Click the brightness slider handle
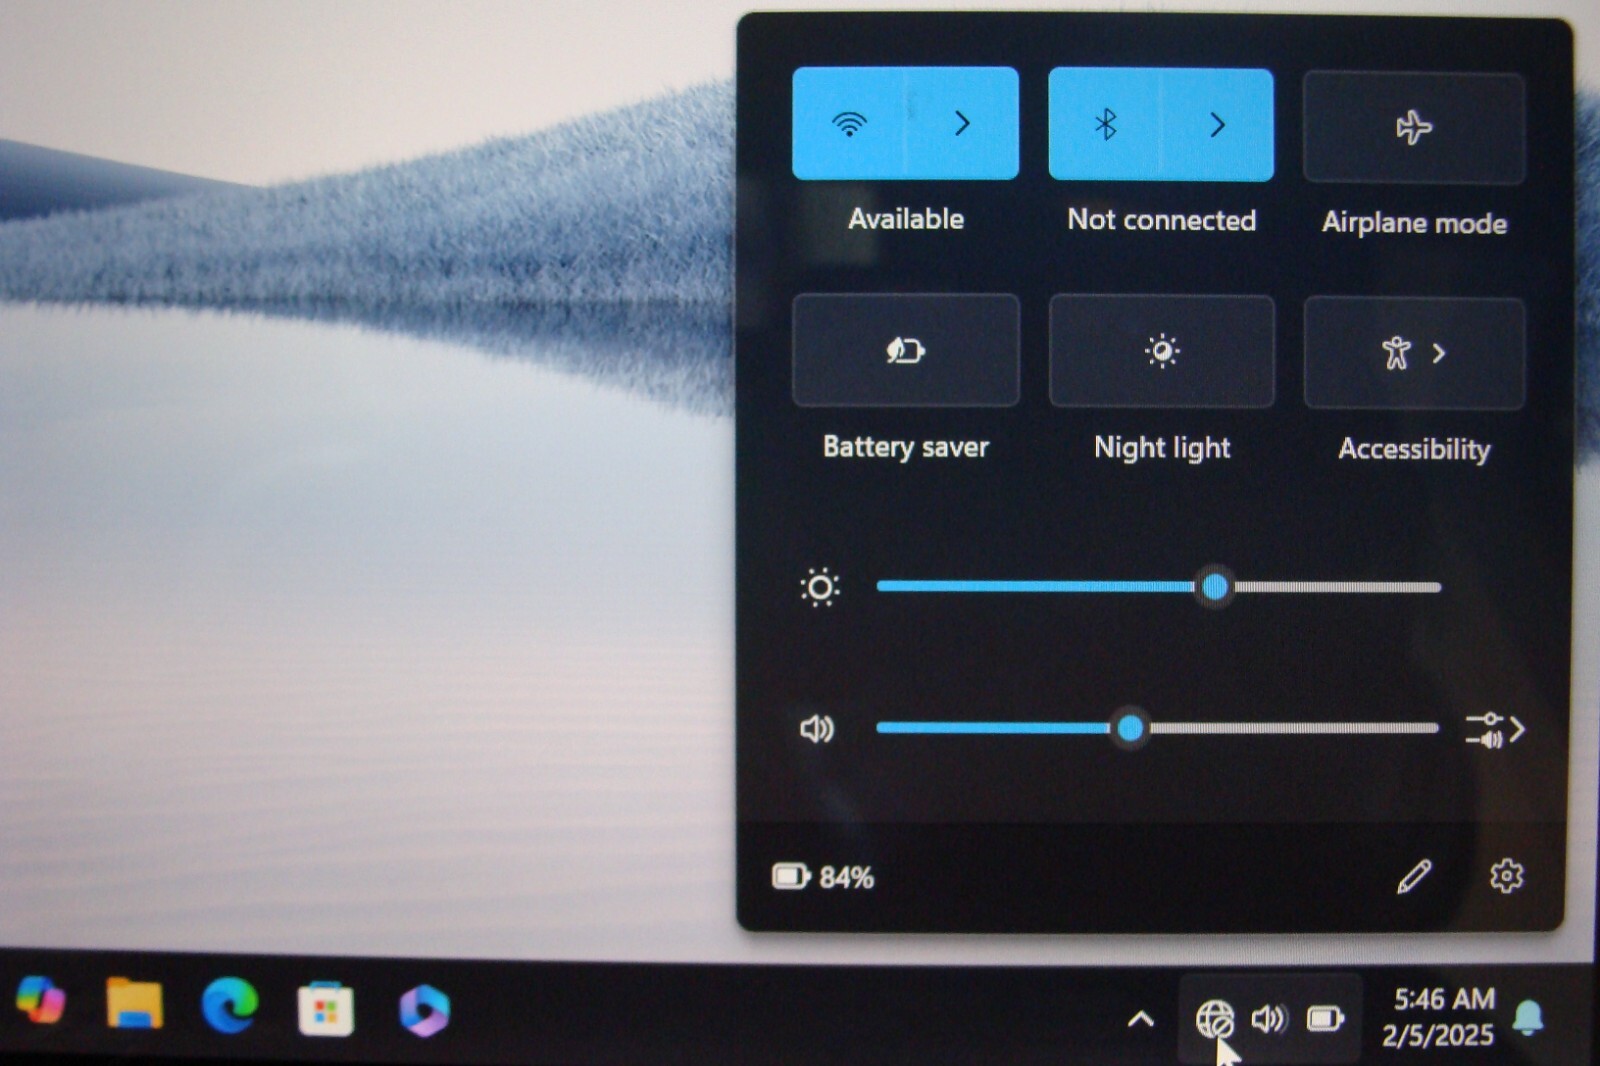This screenshot has height=1066, width=1600. pyautogui.click(x=1215, y=587)
